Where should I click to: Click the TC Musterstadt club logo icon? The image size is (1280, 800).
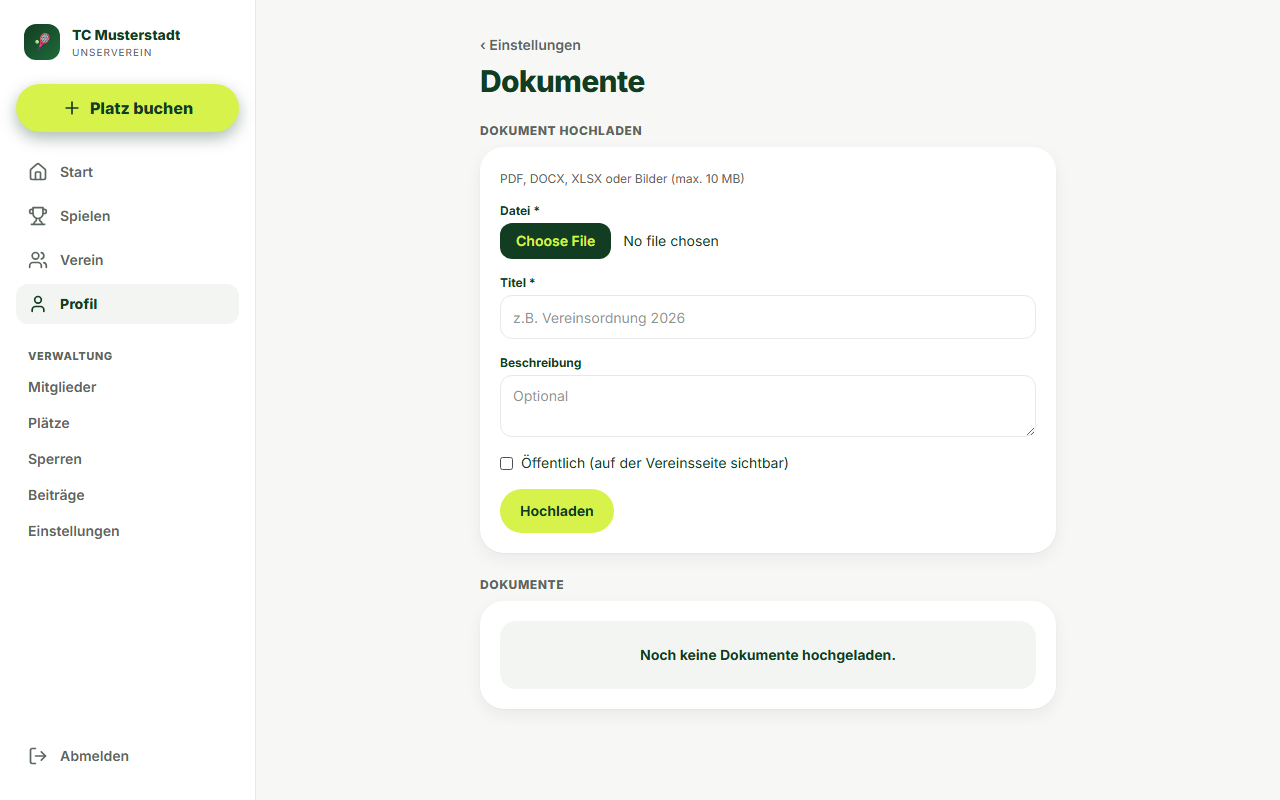(42, 42)
